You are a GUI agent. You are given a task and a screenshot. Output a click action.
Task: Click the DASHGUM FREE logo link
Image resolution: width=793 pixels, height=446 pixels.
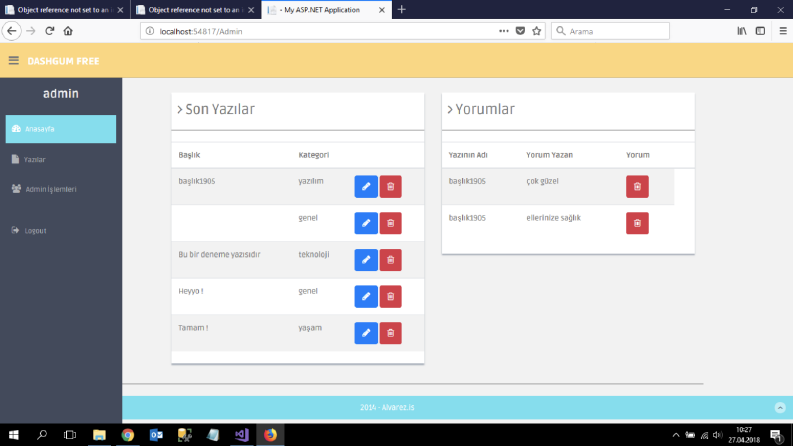(63, 61)
